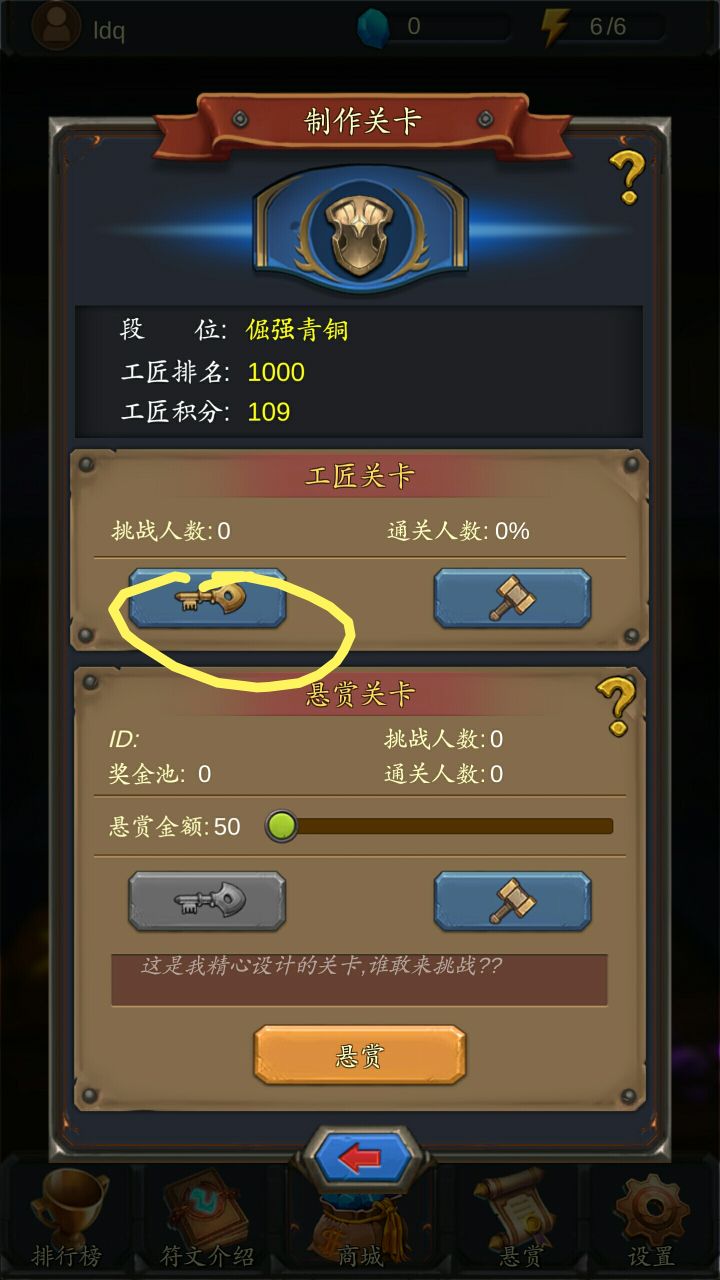
Task: Click the level description message text field
Action: [x=359, y=979]
